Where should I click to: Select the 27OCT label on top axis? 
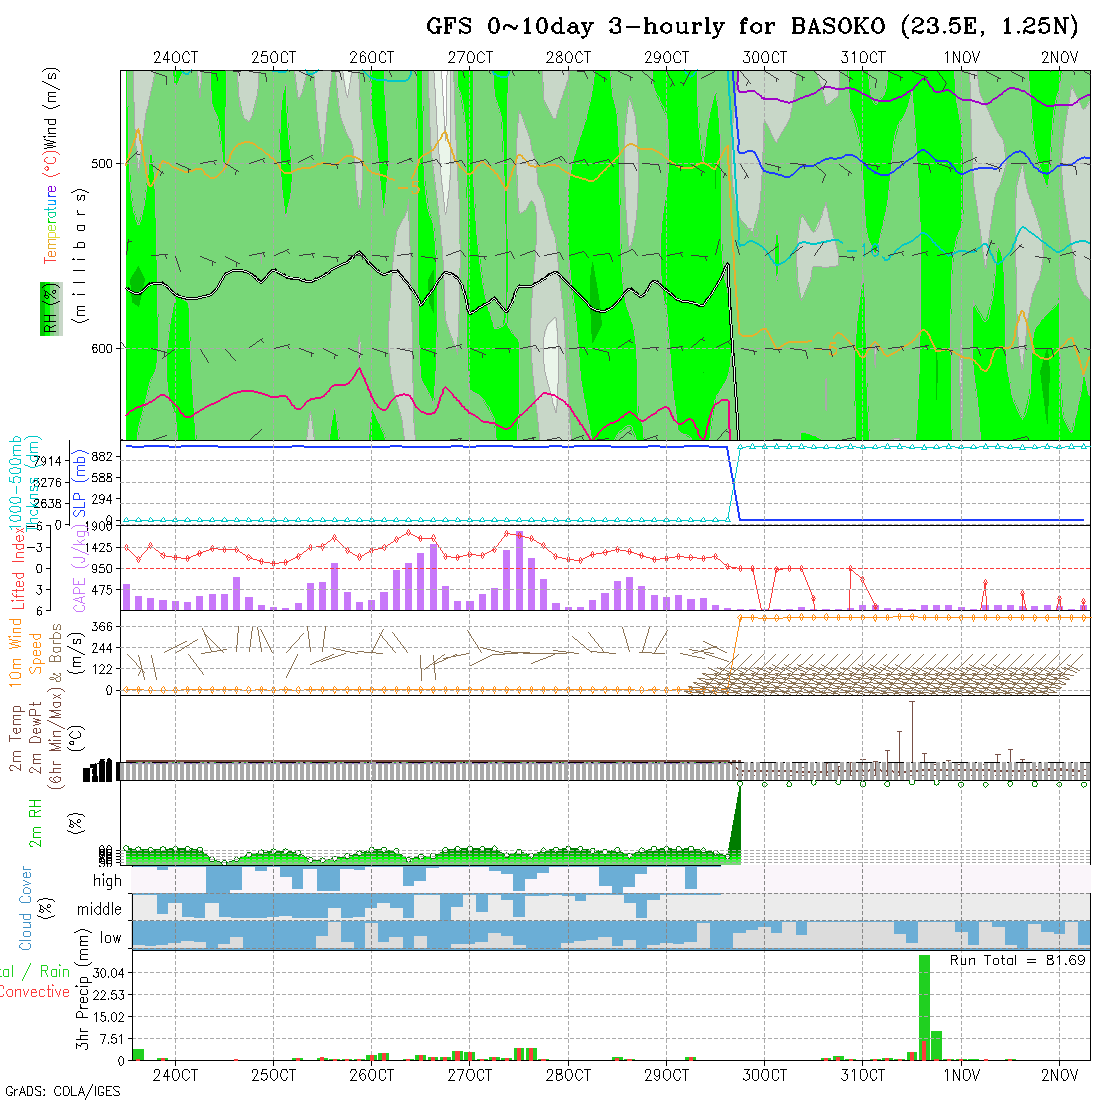470,57
